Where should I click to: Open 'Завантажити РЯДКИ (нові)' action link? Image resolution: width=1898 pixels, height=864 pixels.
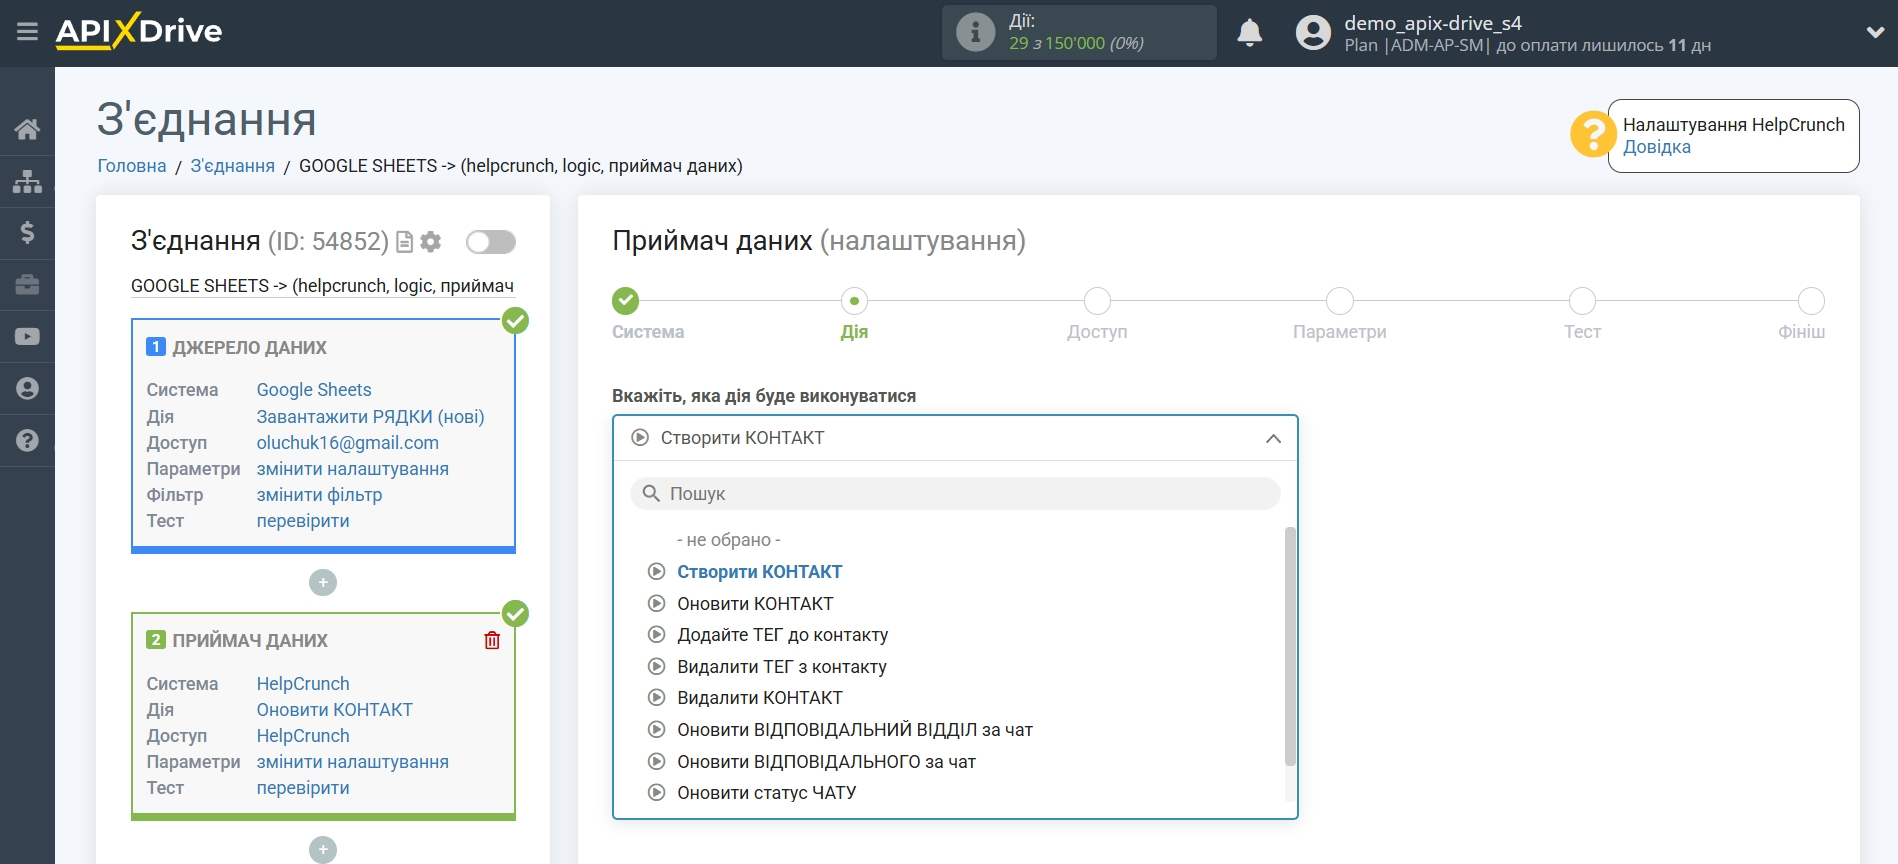point(370,417)
